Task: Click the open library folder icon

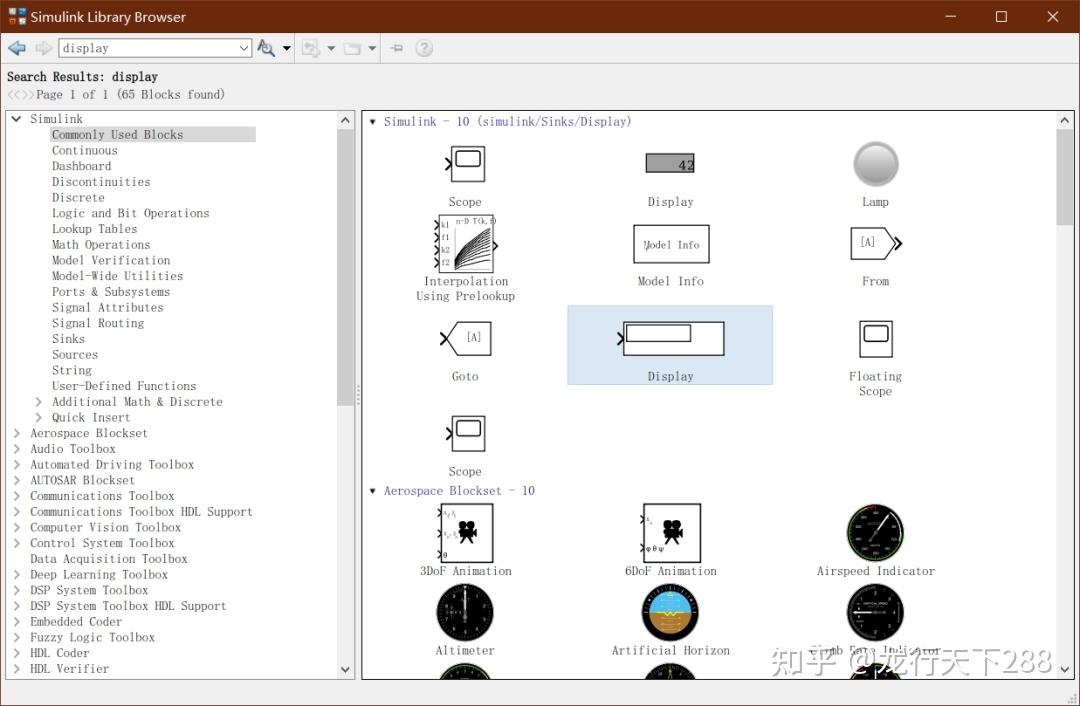Action: (353, 48)
